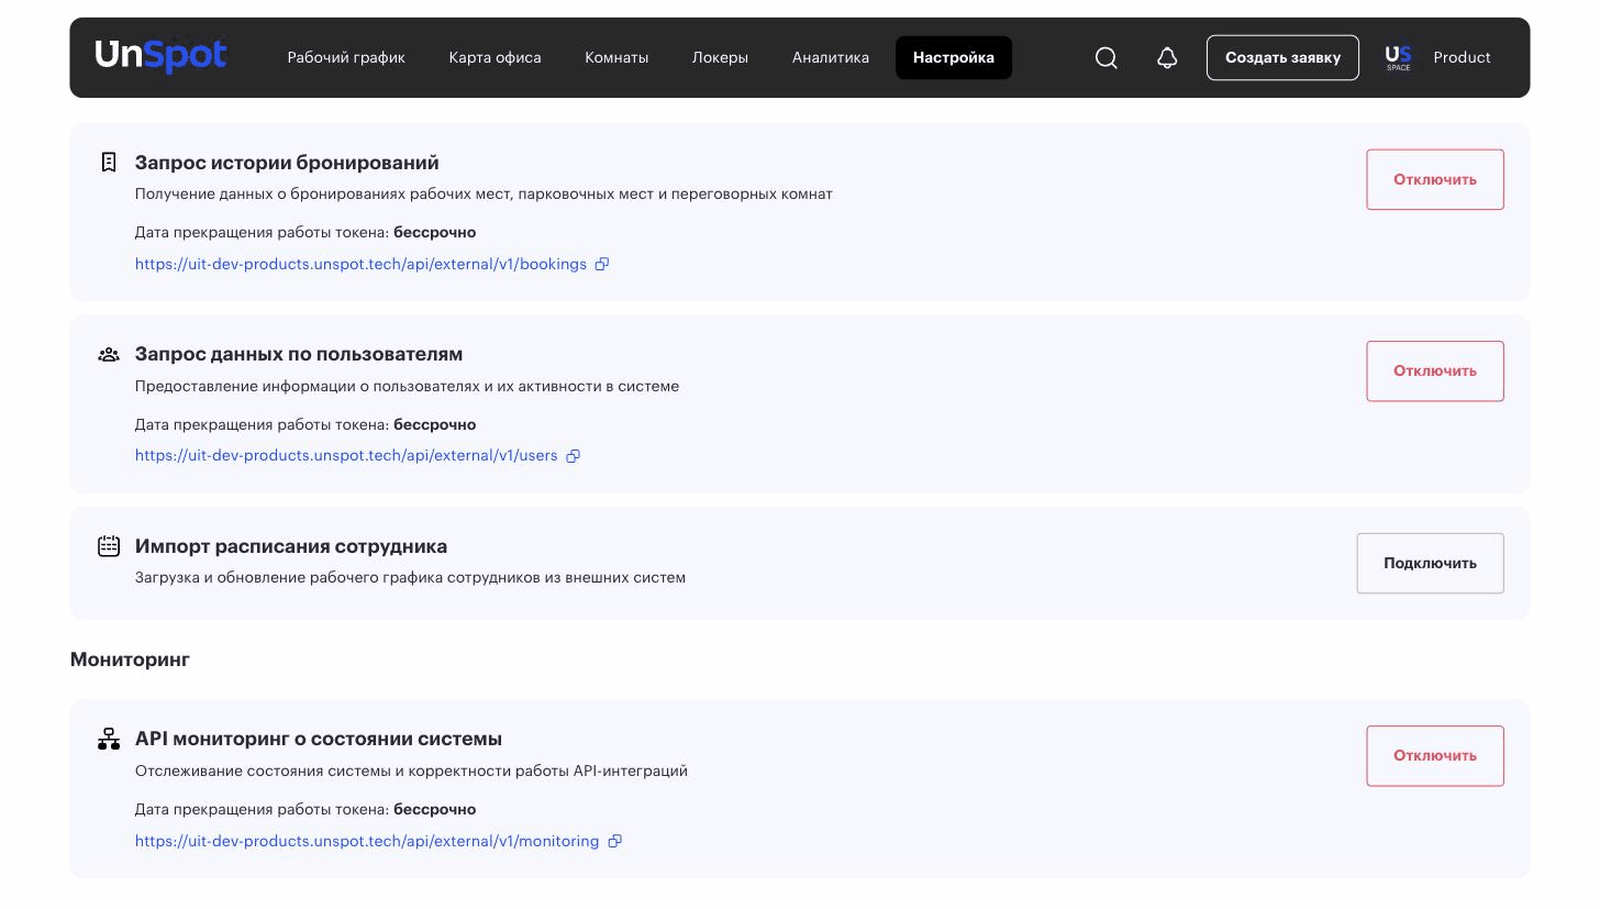
Task: Click the US Space profile avatar
Action: (1398, 58)
